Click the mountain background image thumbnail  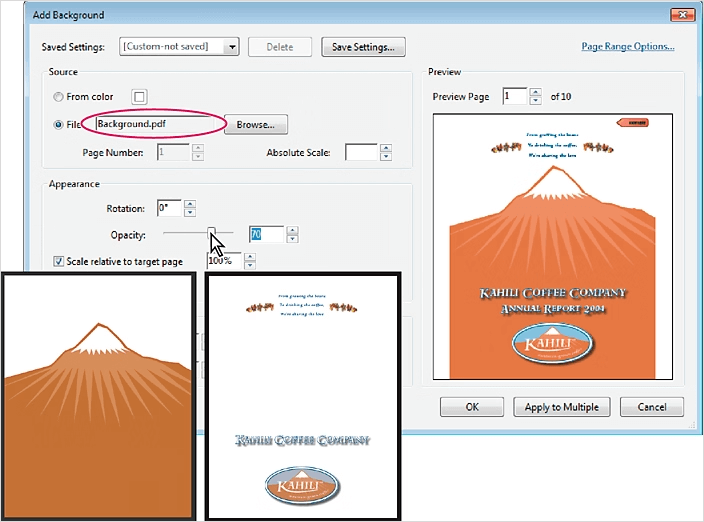coord(98,396)
